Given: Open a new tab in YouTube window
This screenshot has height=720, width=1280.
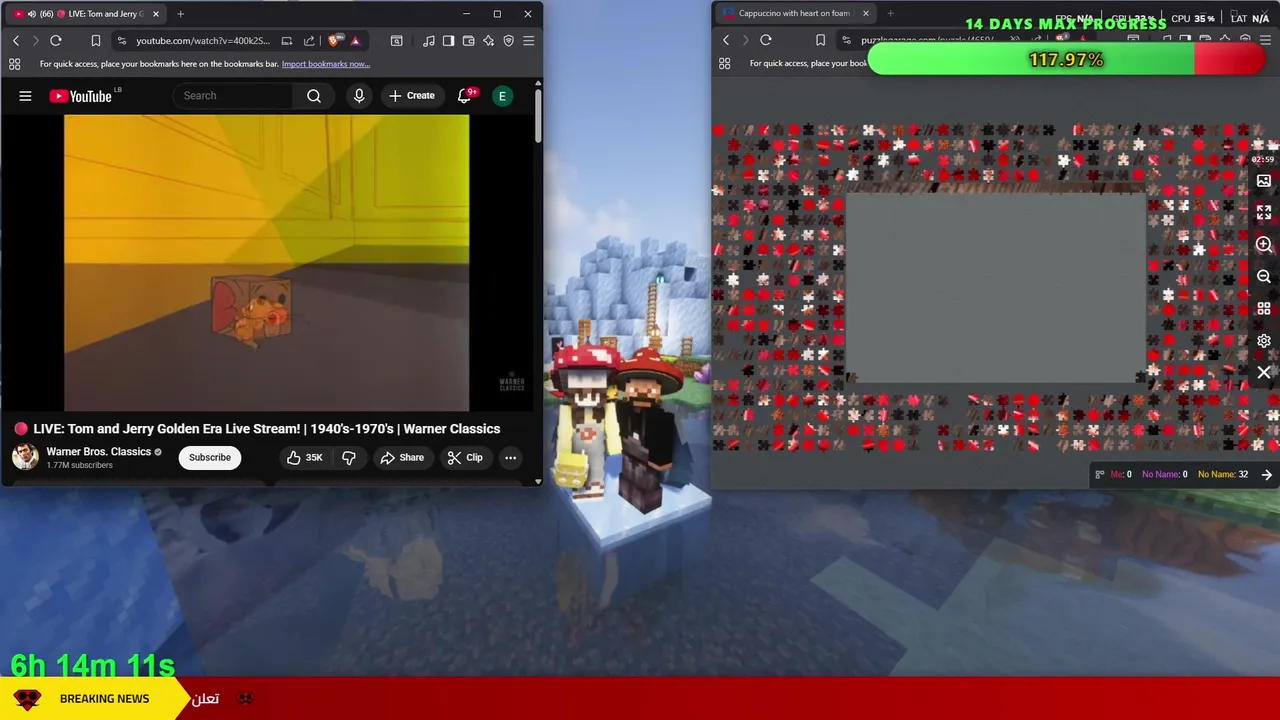Looking at the screenshot, I should point(180,14).
